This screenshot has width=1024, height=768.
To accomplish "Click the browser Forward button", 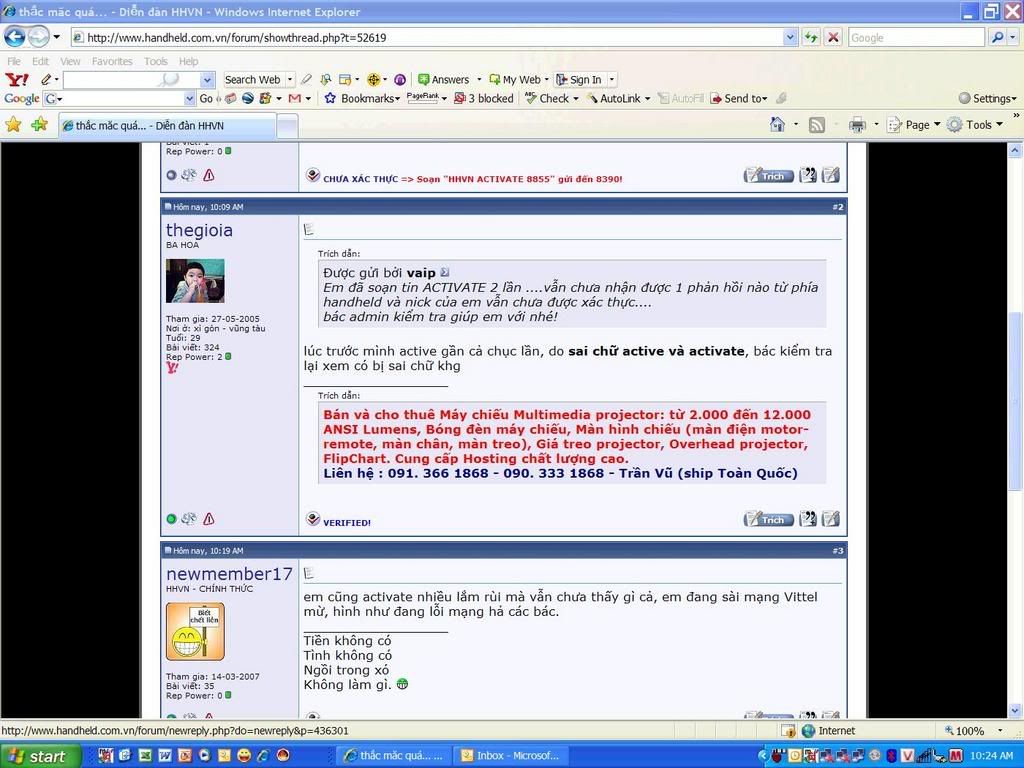I will coord(38,37).
